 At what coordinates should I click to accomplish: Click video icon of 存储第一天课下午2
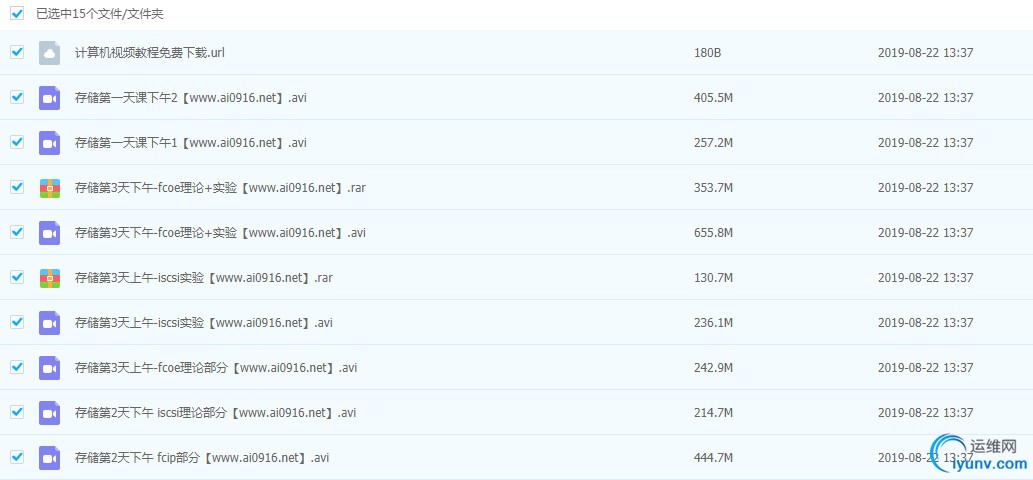point(49,97)
